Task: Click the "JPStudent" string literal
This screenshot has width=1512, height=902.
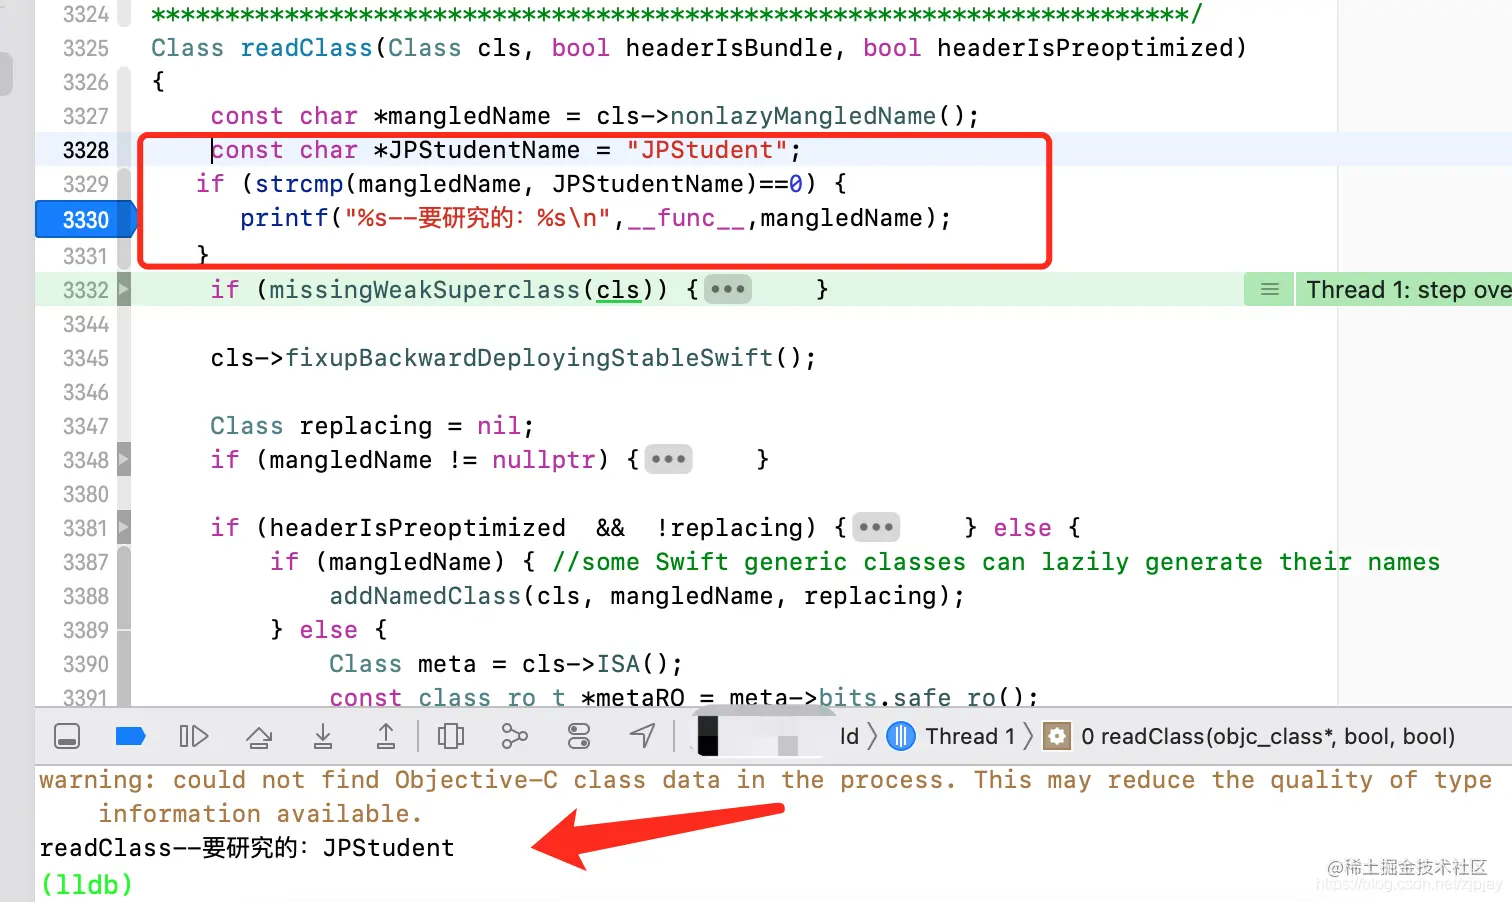Action: coord(707,150)
